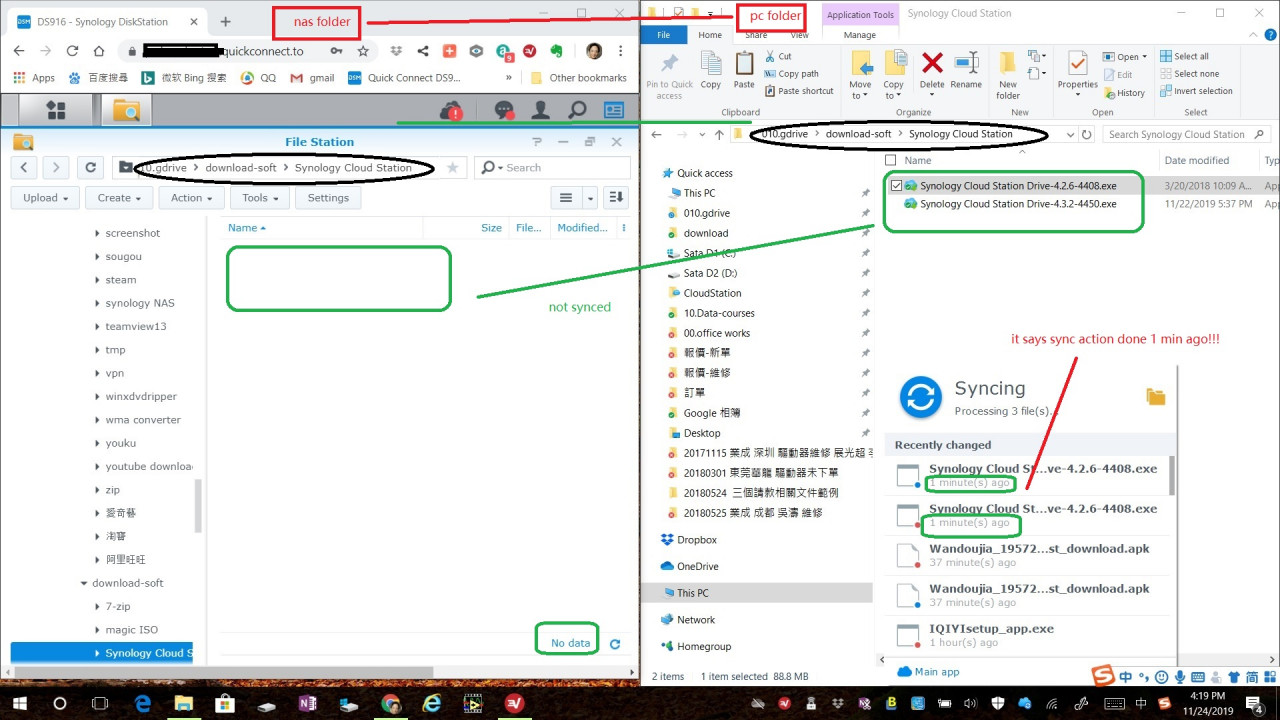Screen dimensions: 1280x720
Task: Click the File Station refresh button
Action: pyautogui.click(x=91, y=168)
